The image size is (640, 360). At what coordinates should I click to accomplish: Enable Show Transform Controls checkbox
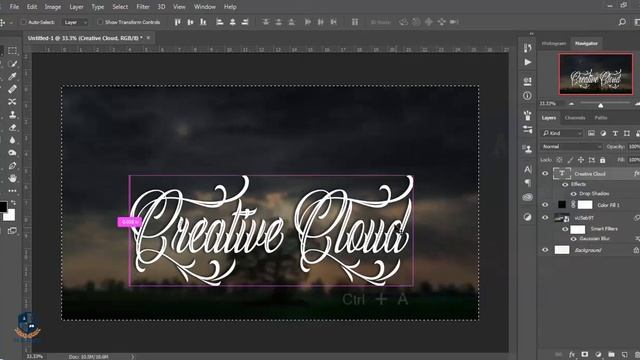point(100,22)
